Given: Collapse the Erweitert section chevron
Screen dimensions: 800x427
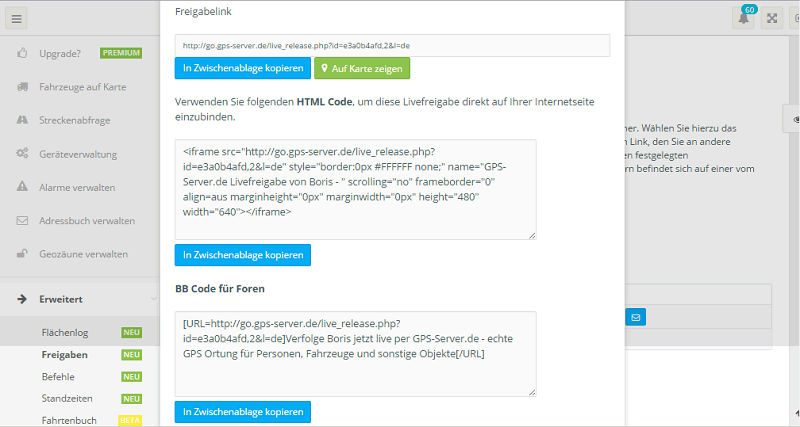Looking at the screenshot, I should 154,298.
